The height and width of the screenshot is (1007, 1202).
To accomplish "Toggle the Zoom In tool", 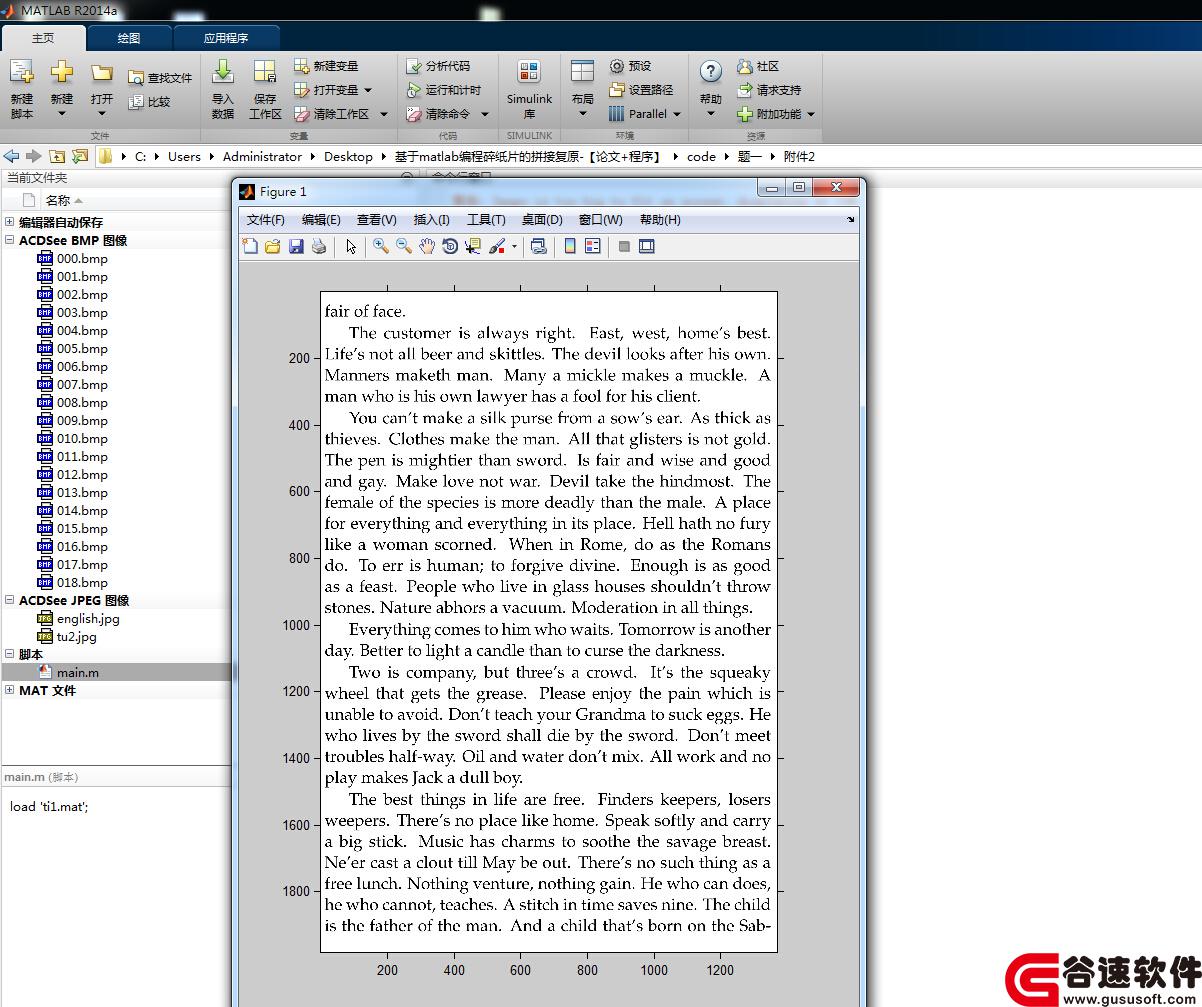I will pos(381,246).
